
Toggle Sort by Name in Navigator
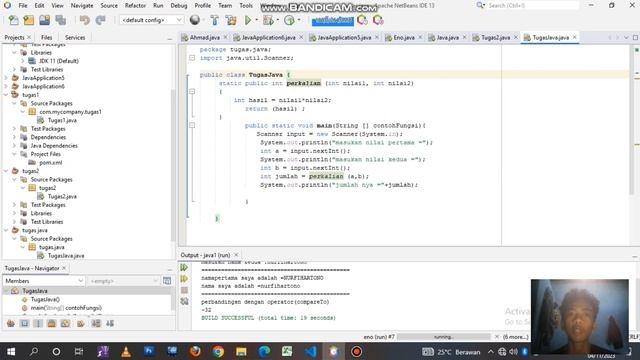[x=96, y=323]
